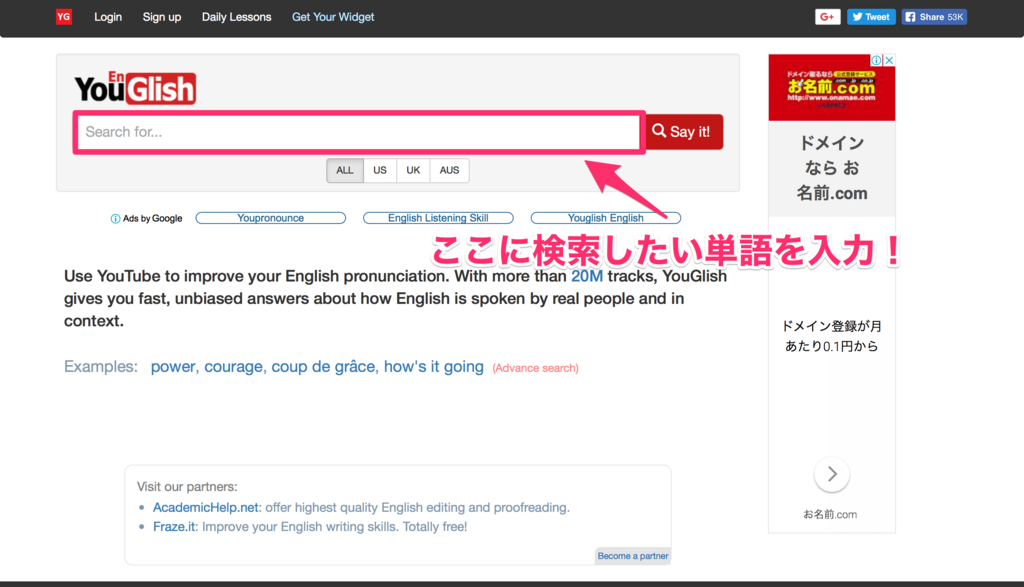The width and height of the screenshot is (1024, 587).
Task: Open the Youpronounce ad link
Action: [x=270, y=218]
